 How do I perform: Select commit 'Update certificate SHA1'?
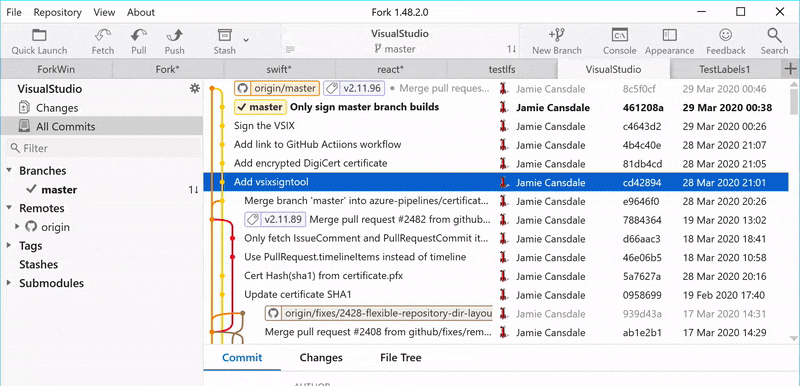297,294
